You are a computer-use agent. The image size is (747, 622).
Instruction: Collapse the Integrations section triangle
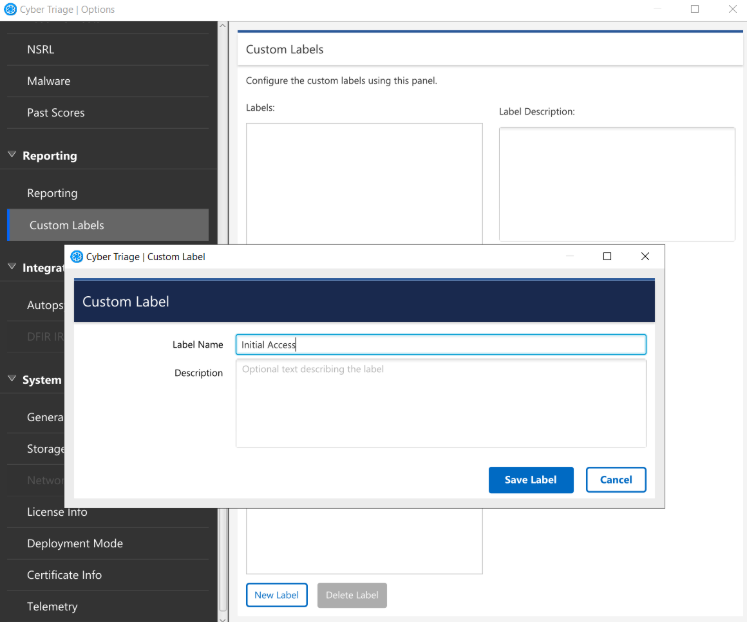click(12, 267)
